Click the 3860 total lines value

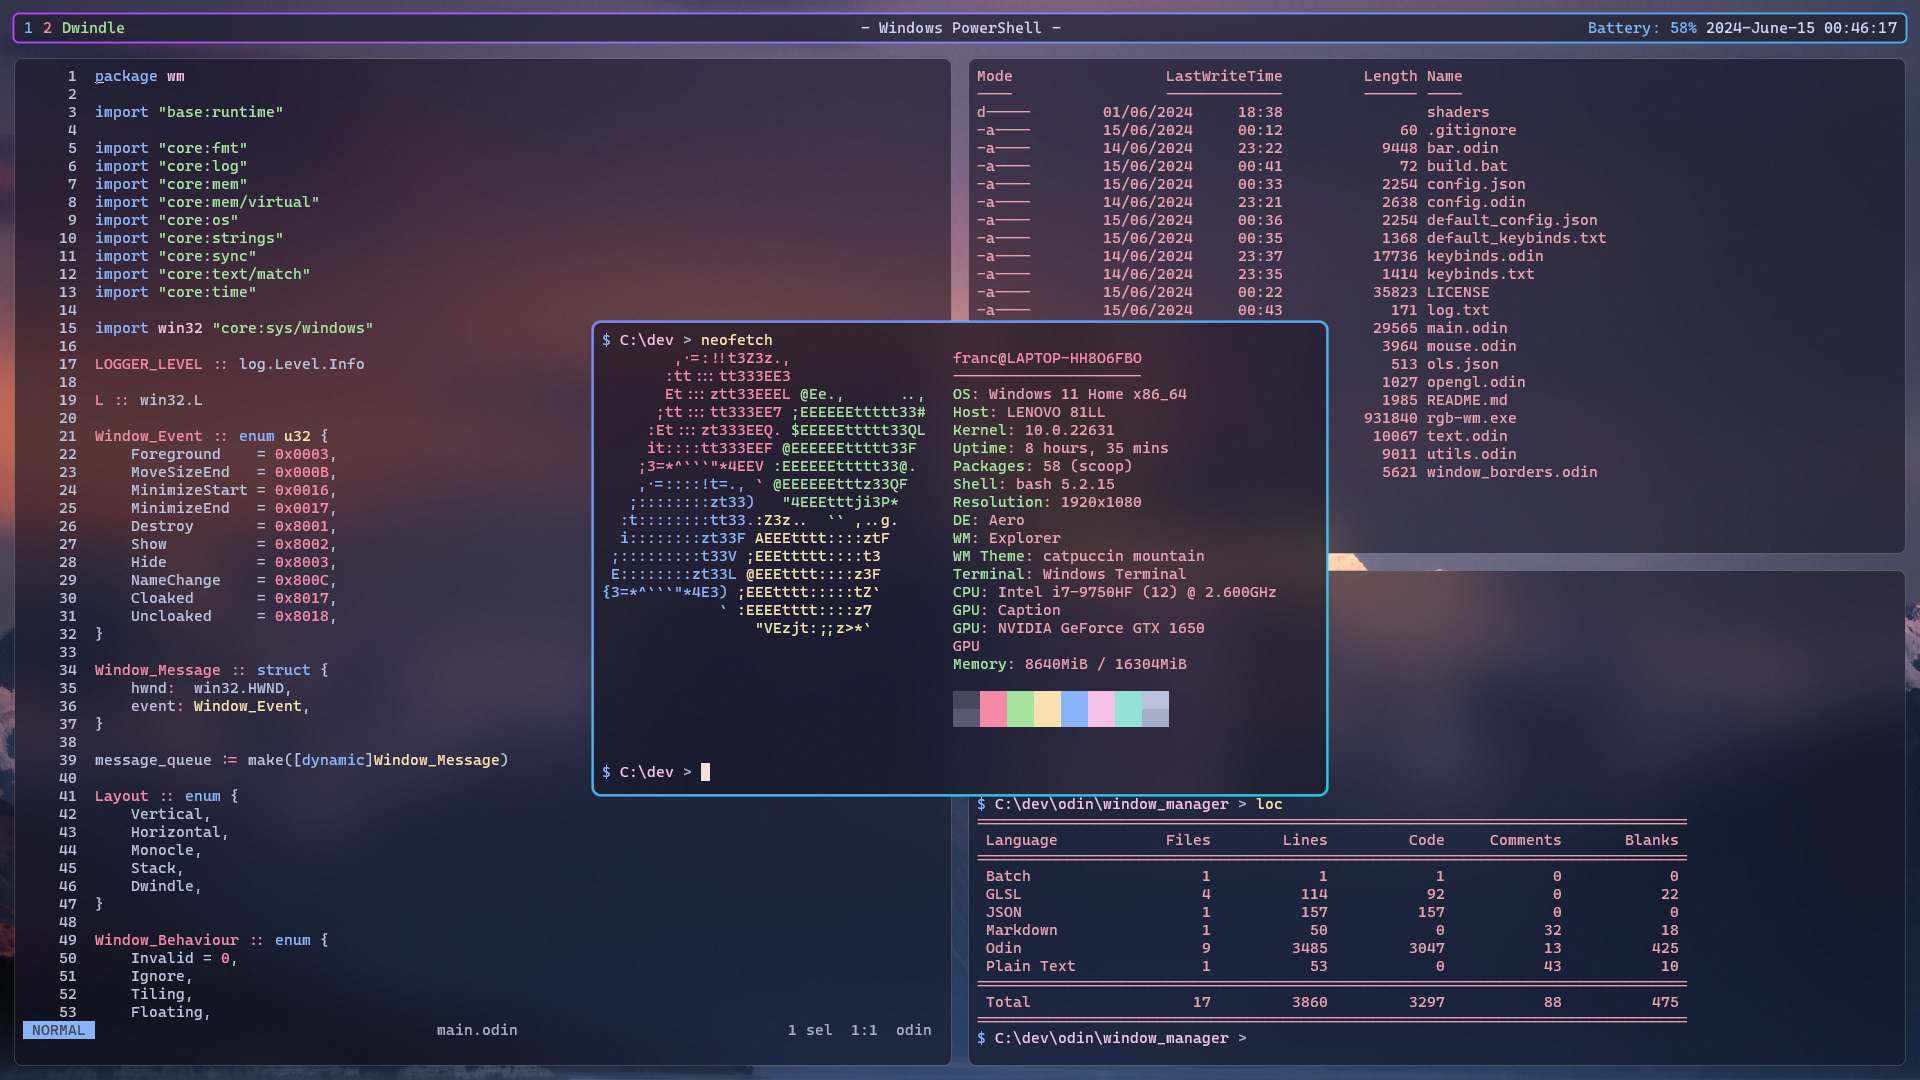[x=1309, y=1002]
